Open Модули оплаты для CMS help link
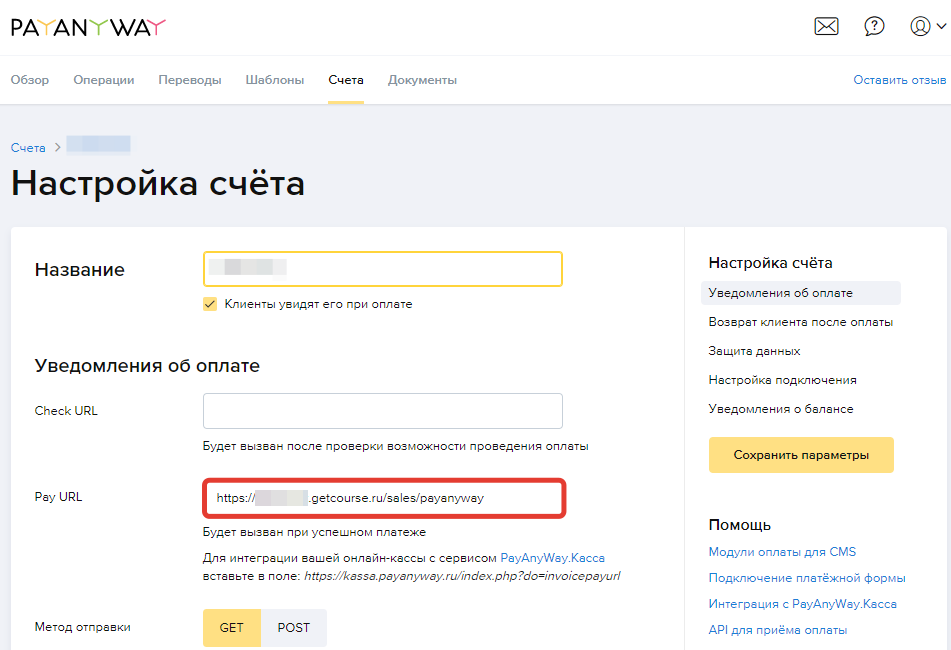 (x=782, y=552)
